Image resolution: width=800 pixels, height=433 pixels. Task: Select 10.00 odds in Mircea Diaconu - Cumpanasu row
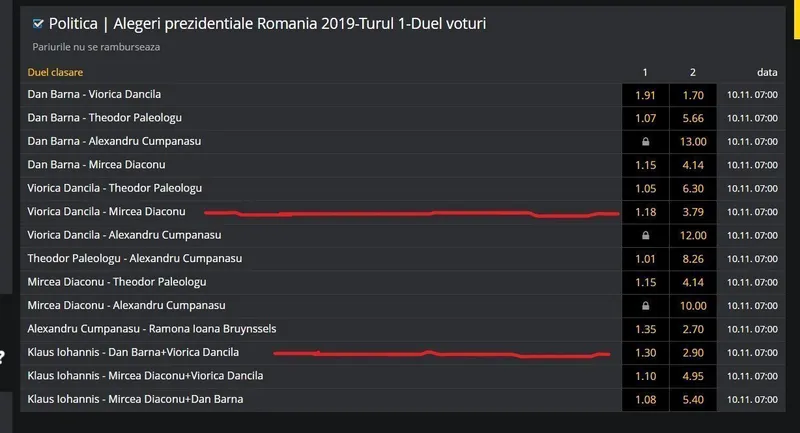point(693,305)
